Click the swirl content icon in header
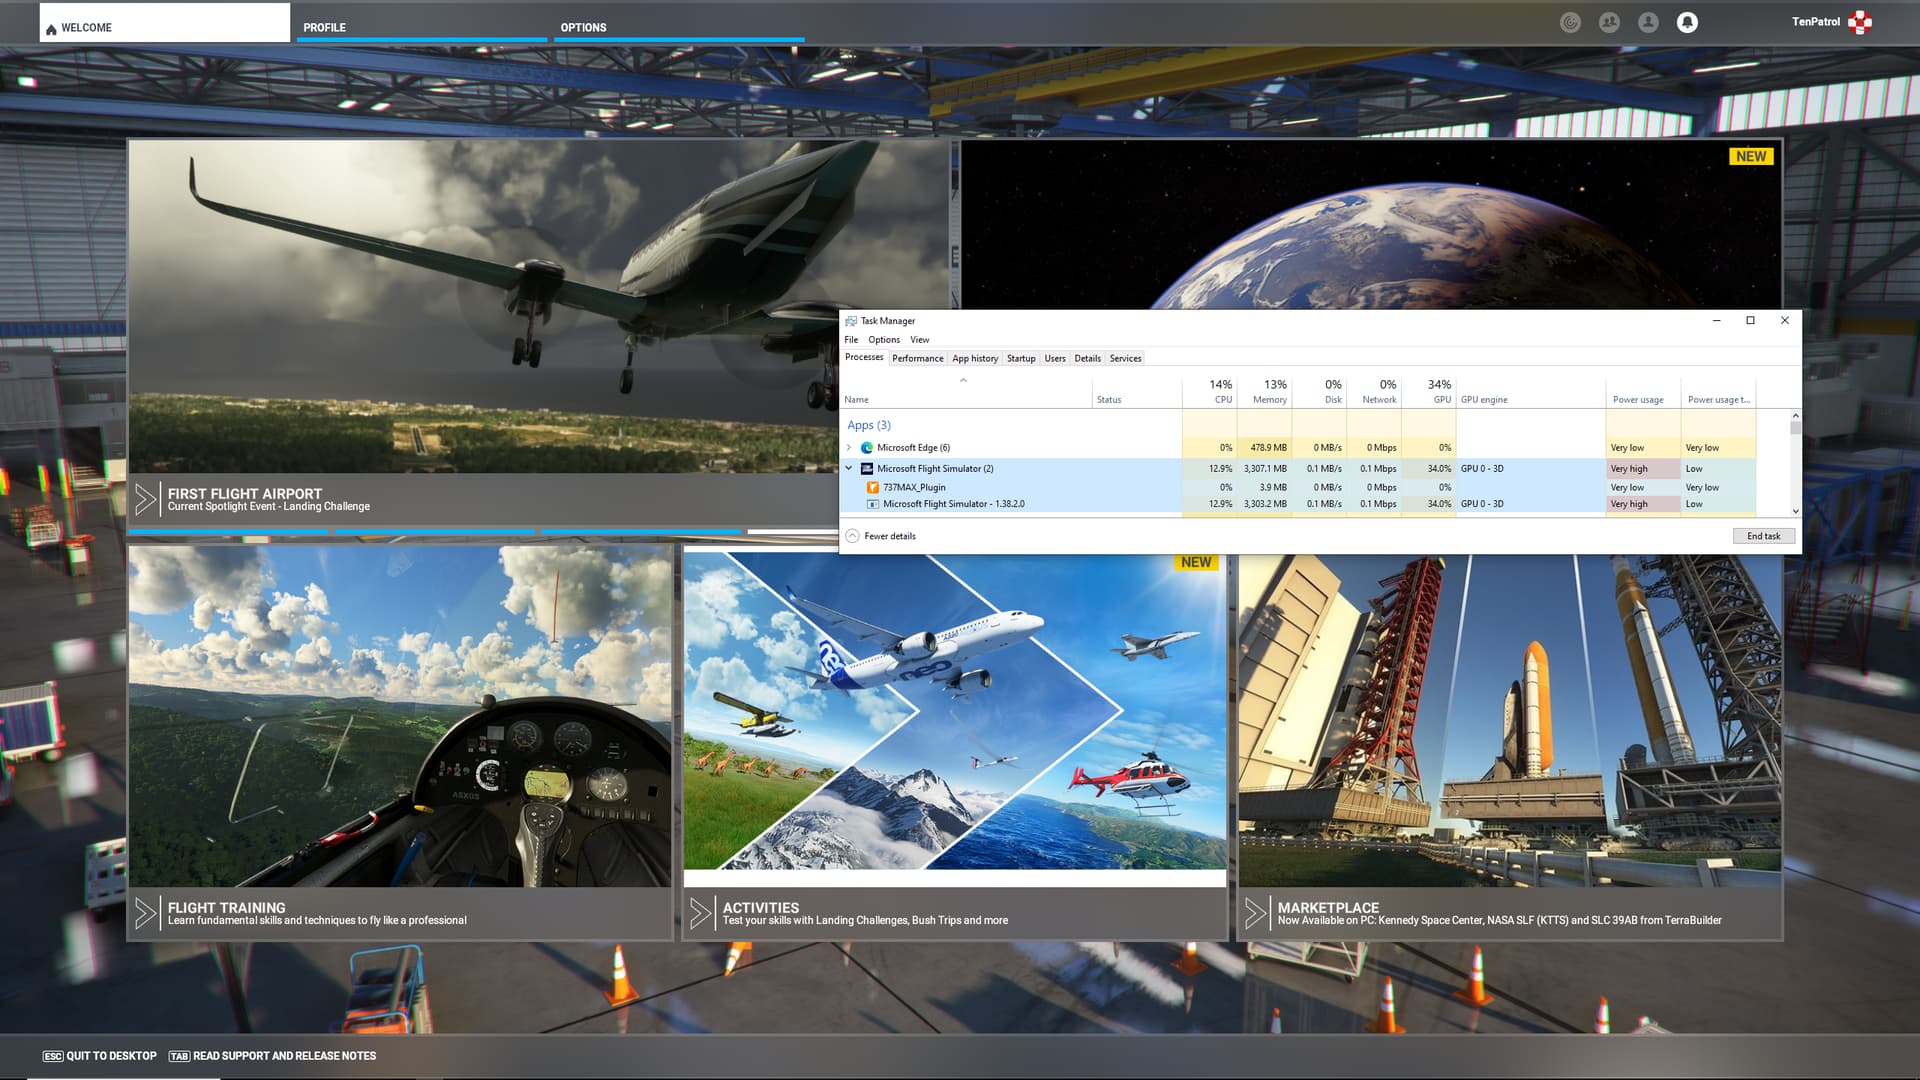The image size is (1920, 1080). coord(1570,22)
